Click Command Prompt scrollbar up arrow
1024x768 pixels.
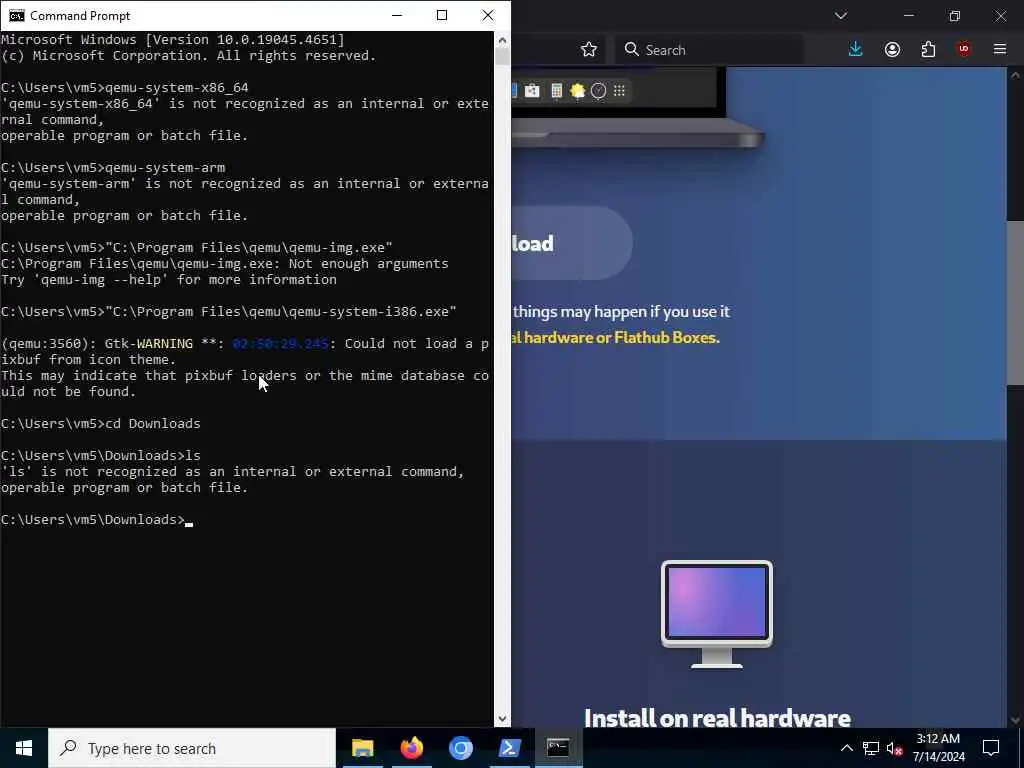coord(502,40)
